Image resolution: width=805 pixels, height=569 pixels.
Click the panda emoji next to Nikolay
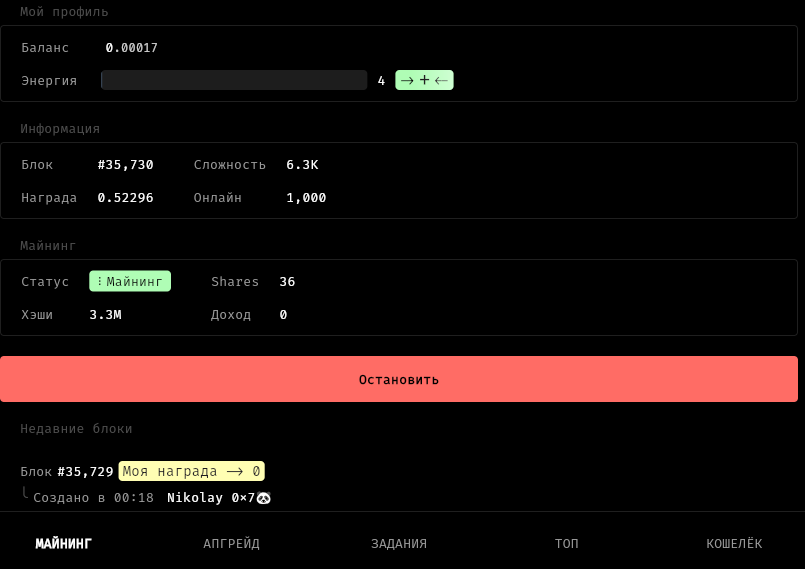point(263,498)
